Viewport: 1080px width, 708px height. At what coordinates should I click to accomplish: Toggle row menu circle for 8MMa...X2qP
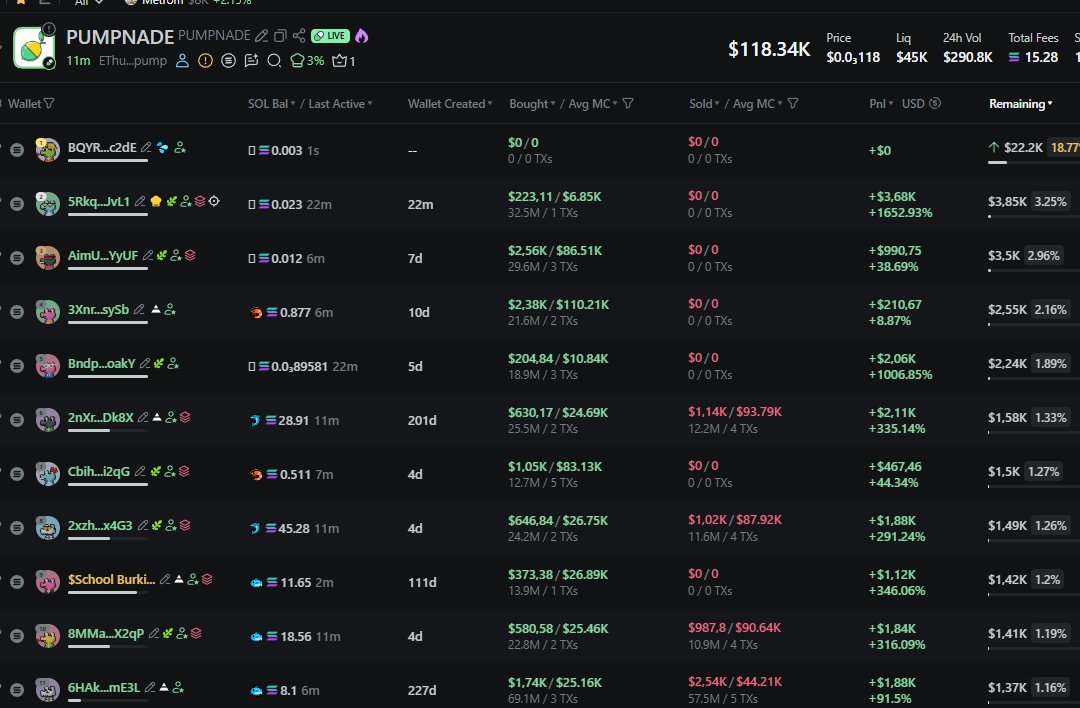click(x=17, y=636)
